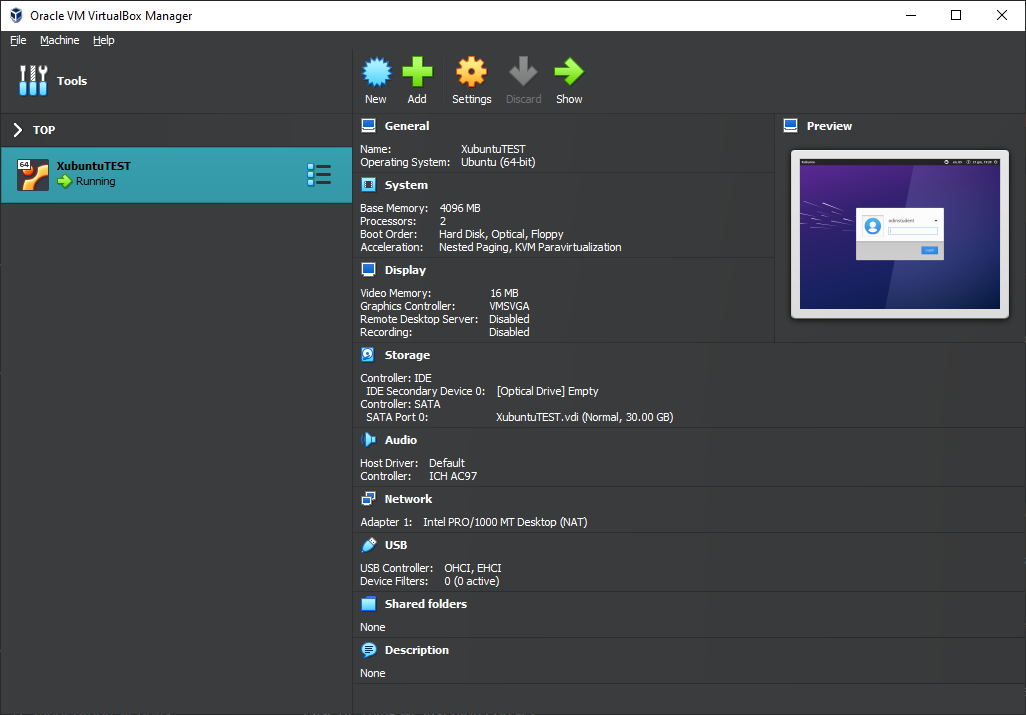Click the Display section screen icon
This screenshot has width=1026, height=715.
[x=368, y=270]
